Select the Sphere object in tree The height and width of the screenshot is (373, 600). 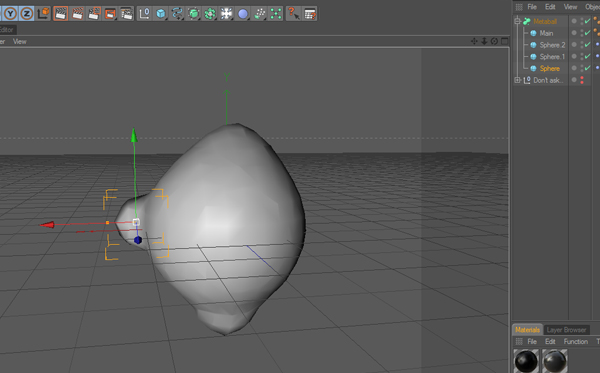549,68
